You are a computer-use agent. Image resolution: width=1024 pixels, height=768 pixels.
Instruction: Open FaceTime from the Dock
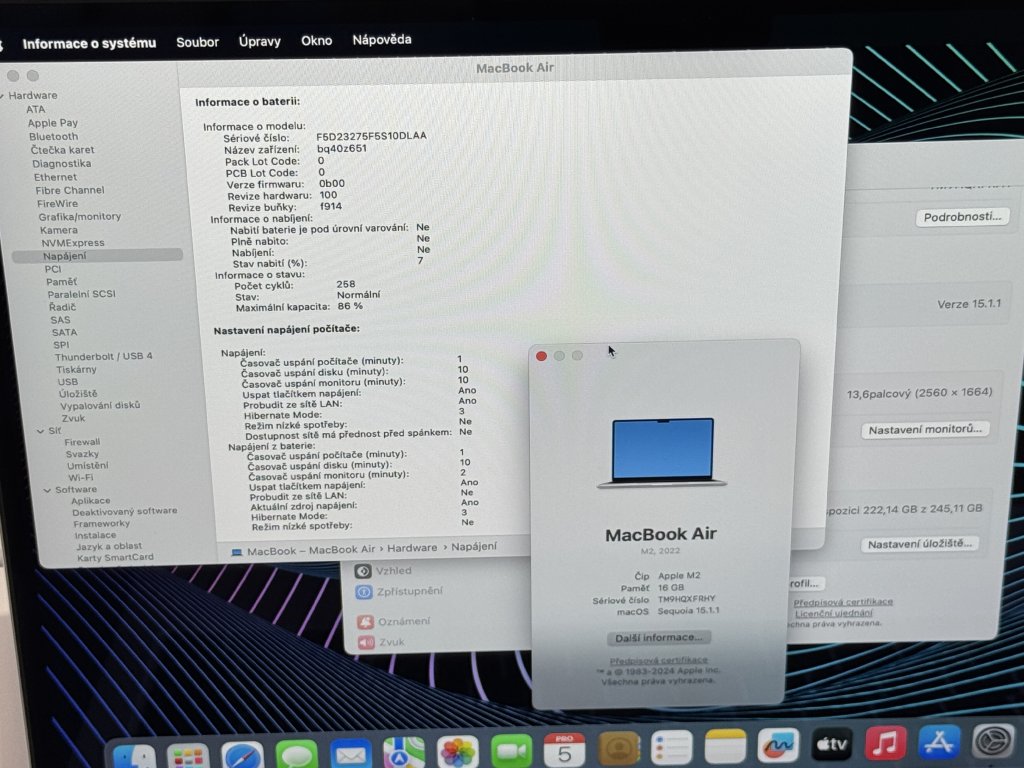(511, 750)
